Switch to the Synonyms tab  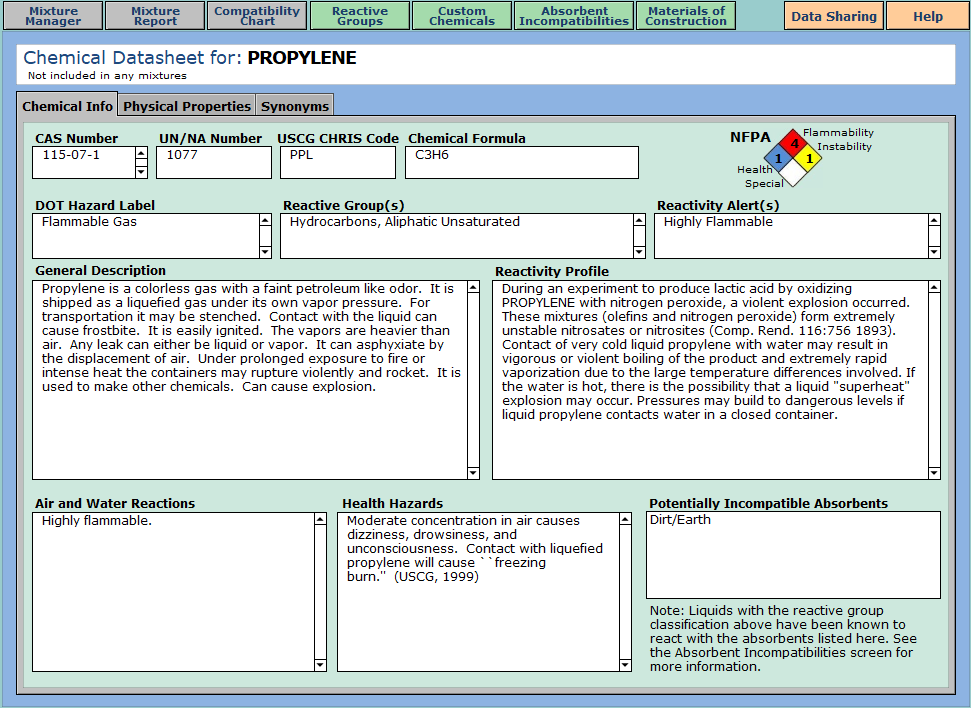295,107
